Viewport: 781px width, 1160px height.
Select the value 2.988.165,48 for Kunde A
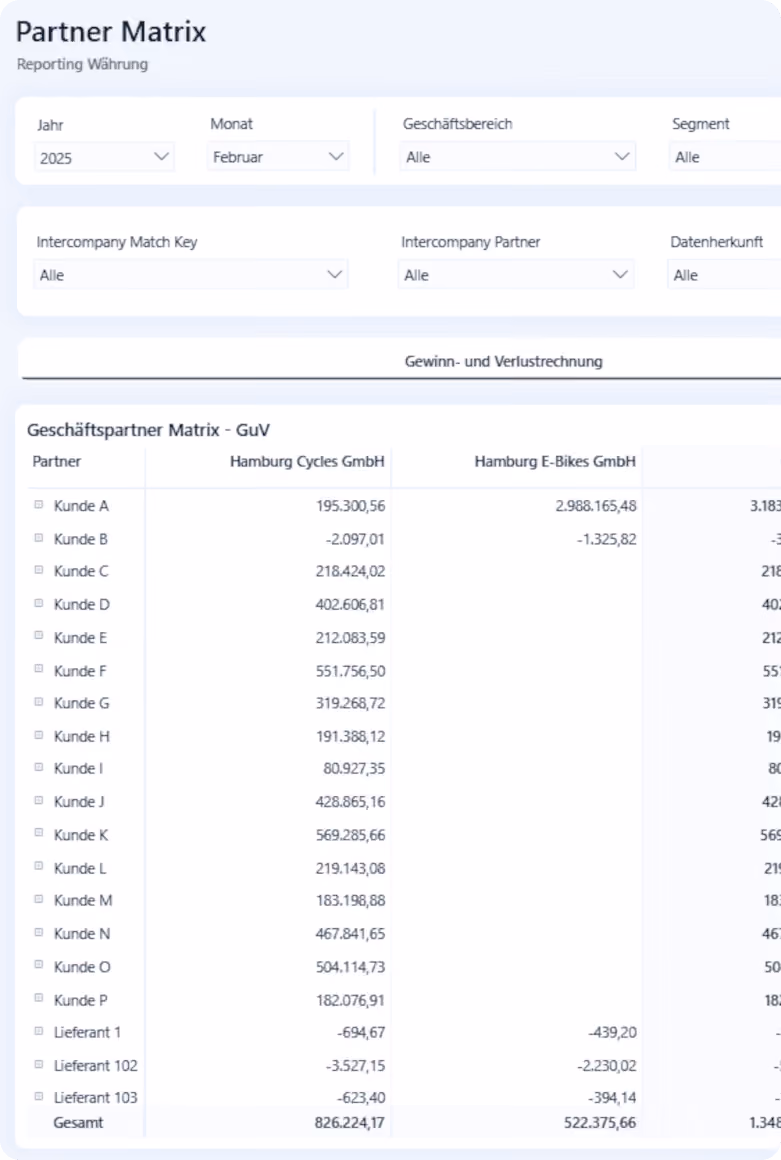596,506
